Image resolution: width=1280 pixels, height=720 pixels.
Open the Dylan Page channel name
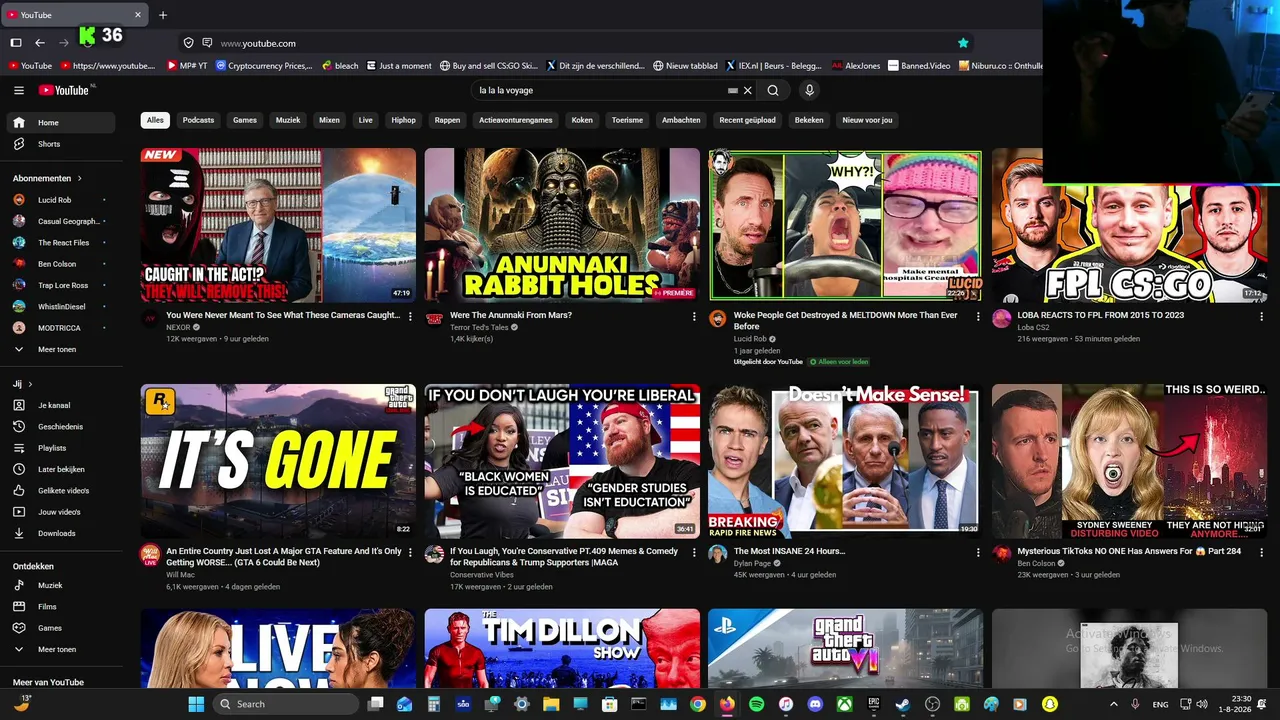click(753, 563)
